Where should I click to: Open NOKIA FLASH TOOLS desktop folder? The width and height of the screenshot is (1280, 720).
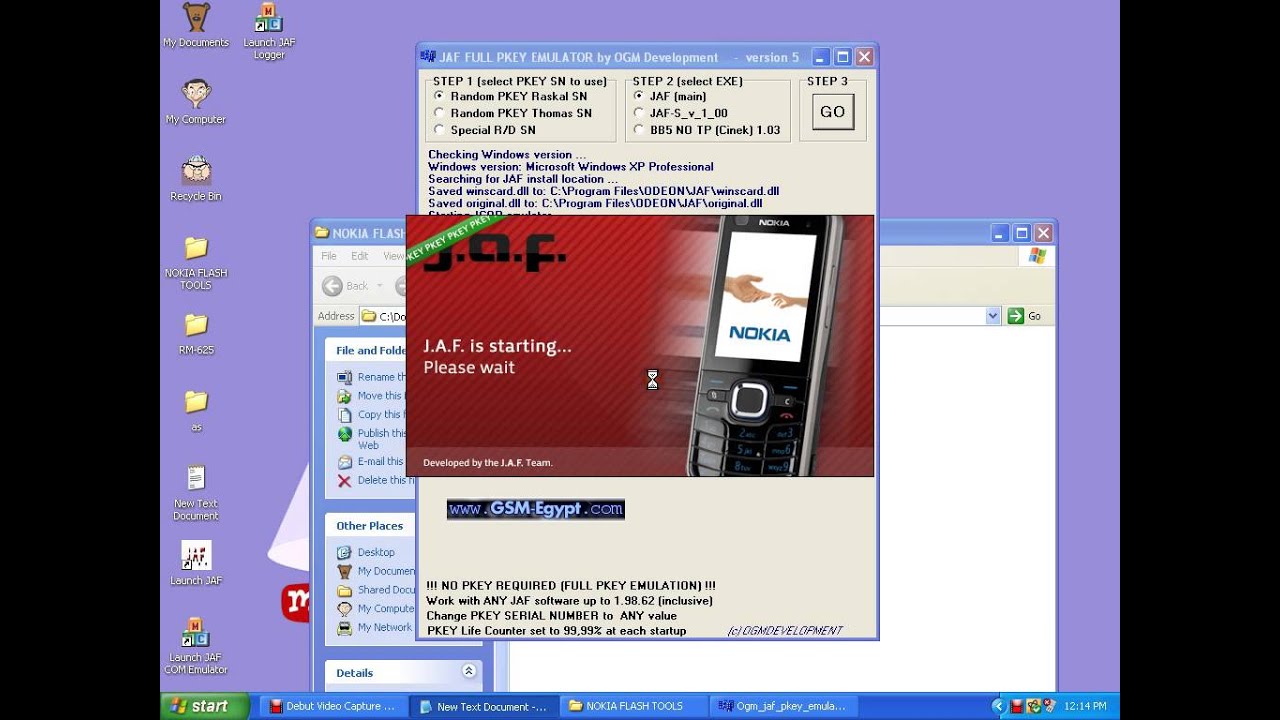[196, 263]
